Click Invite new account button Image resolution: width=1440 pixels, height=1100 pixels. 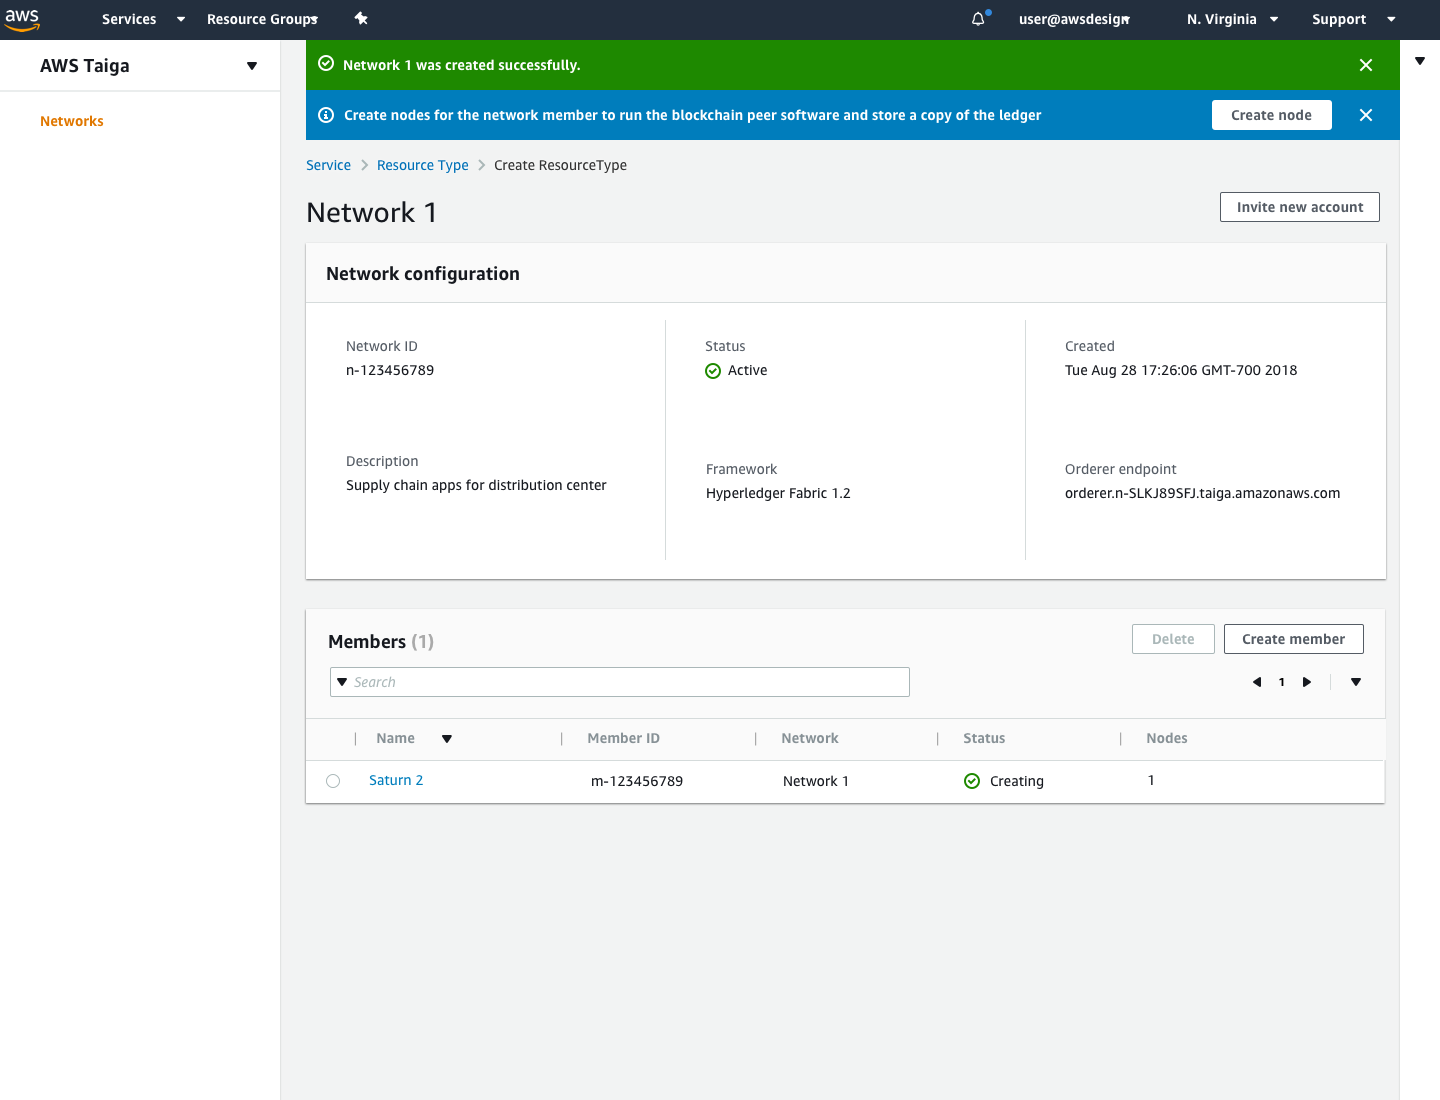point(1299,207)
